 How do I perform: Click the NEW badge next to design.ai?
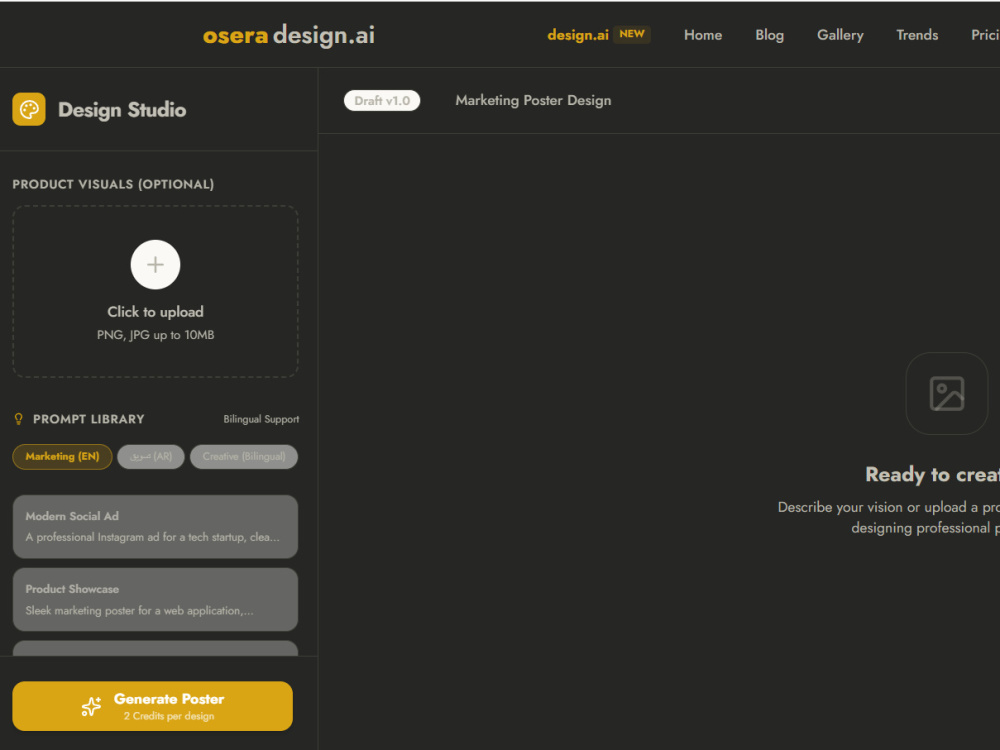pos(631,34)
